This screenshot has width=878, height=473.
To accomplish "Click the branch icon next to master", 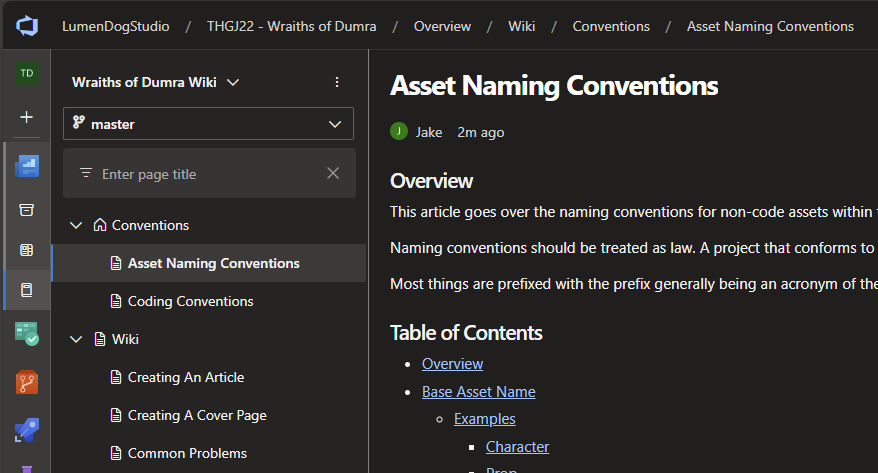I will (79, 122).
